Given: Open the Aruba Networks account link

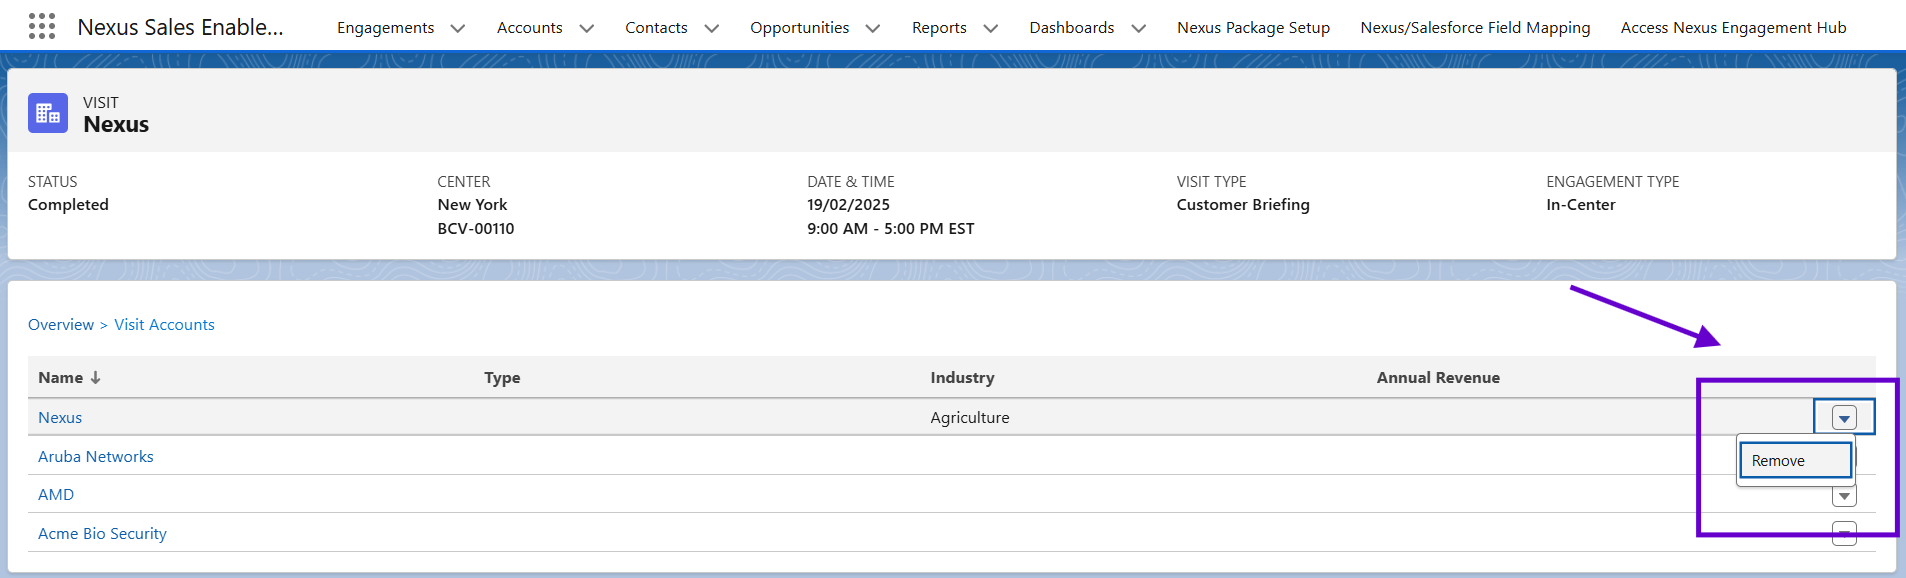Looking at the screenshot, I should point(96,457).
